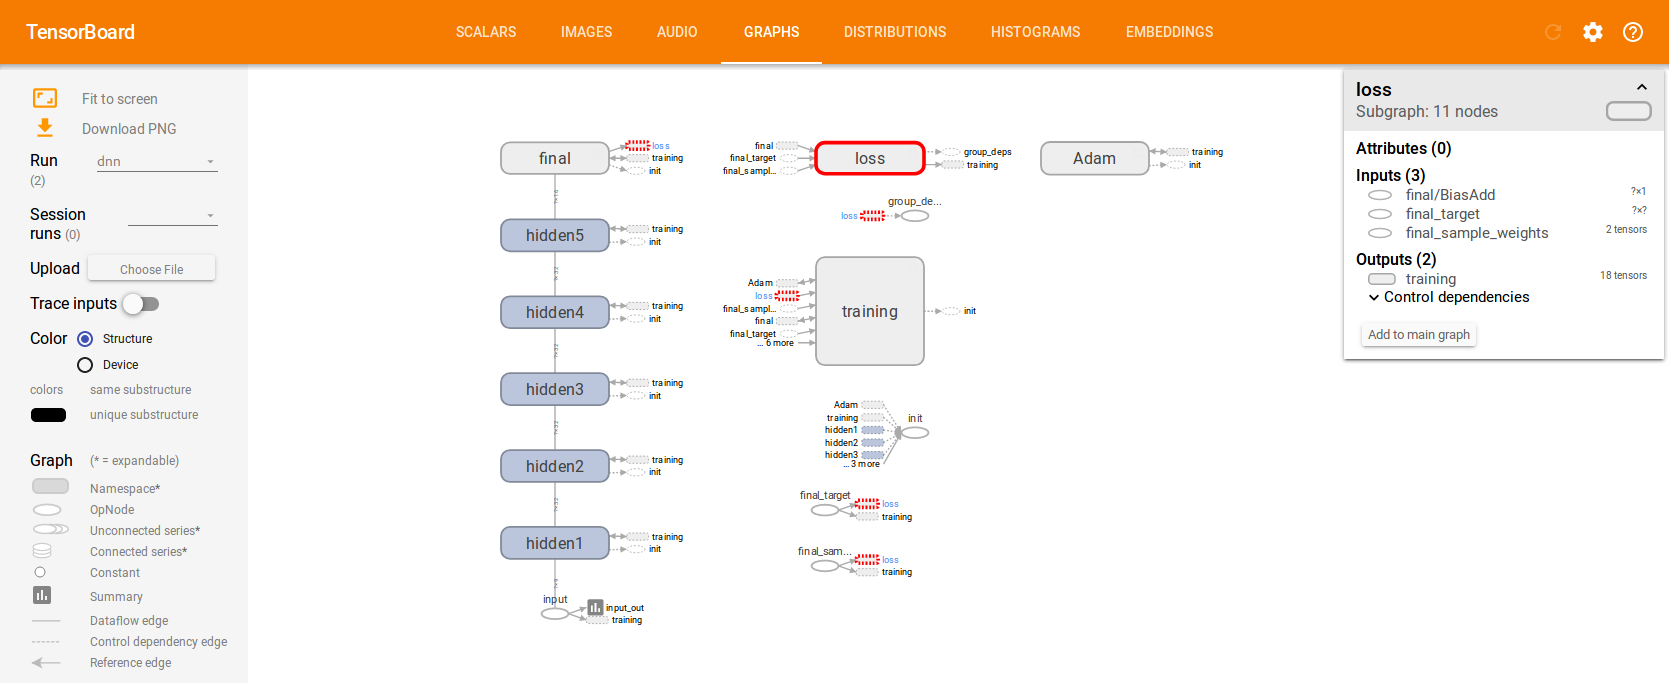1669x683 pixels.
Task: Select the Structure color option
Action: point(85,339)
